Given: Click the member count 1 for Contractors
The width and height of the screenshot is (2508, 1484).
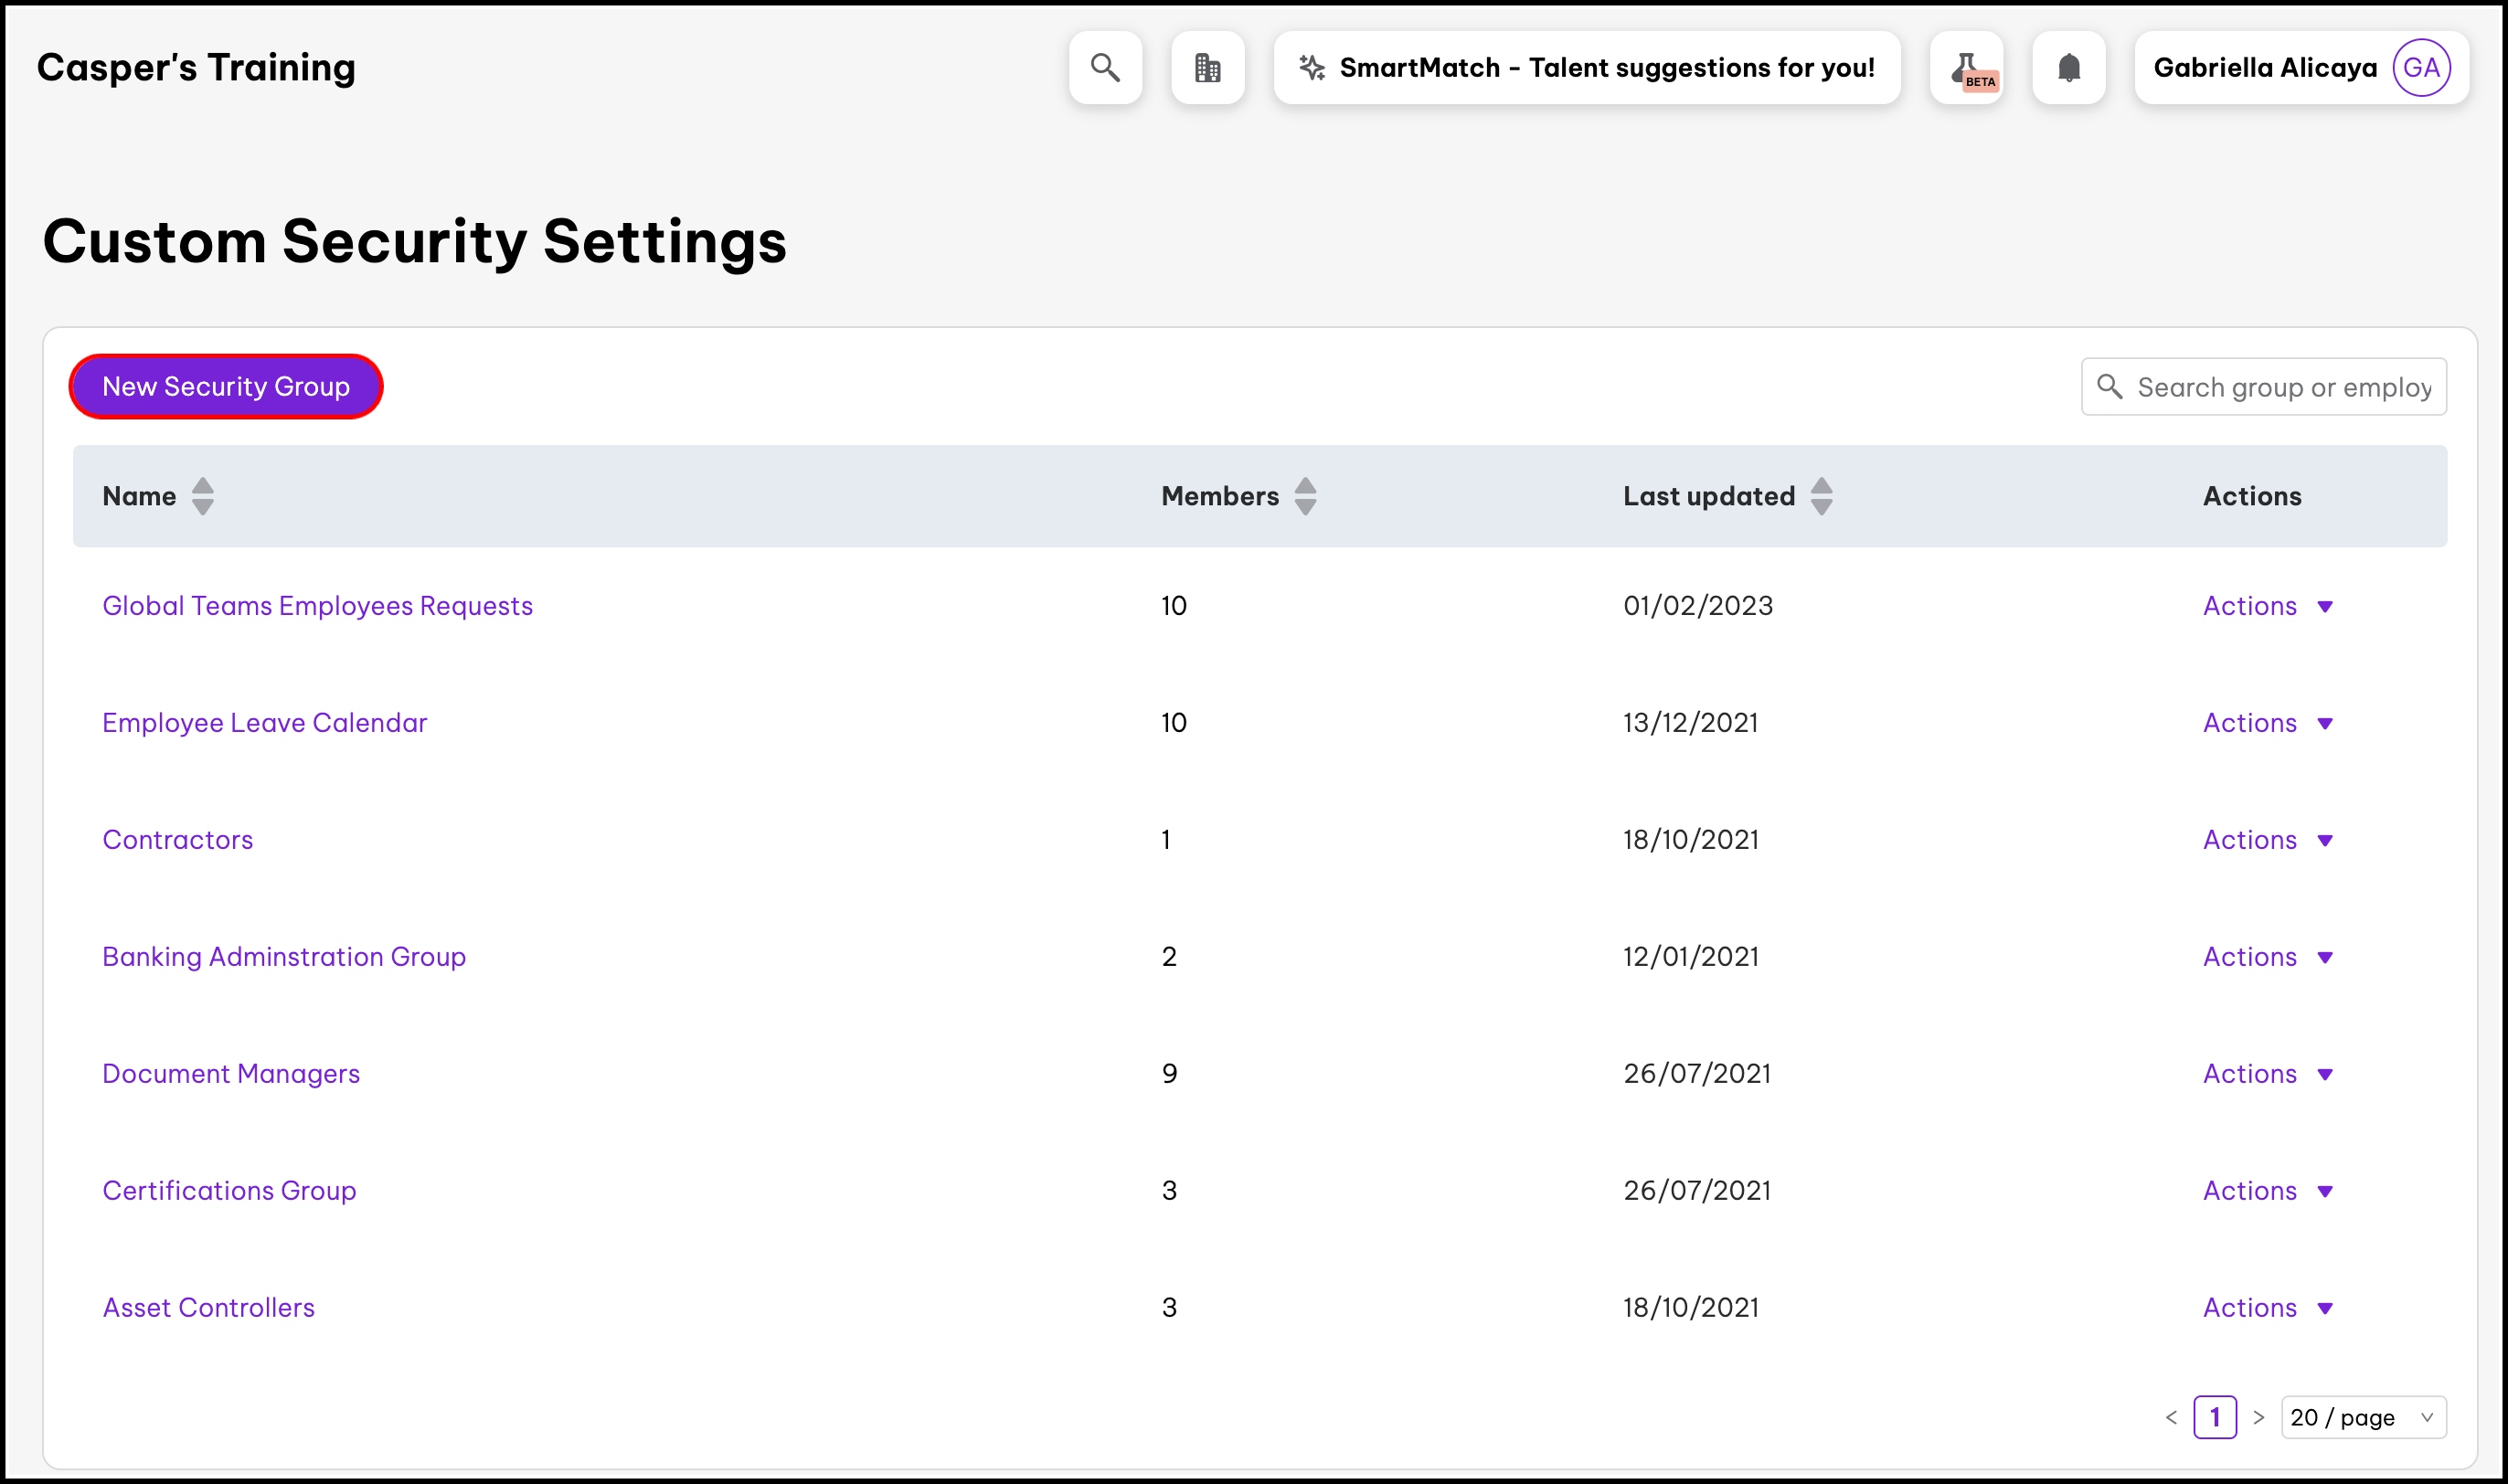Looking at the screenshot, I should tap(1166, 840).
